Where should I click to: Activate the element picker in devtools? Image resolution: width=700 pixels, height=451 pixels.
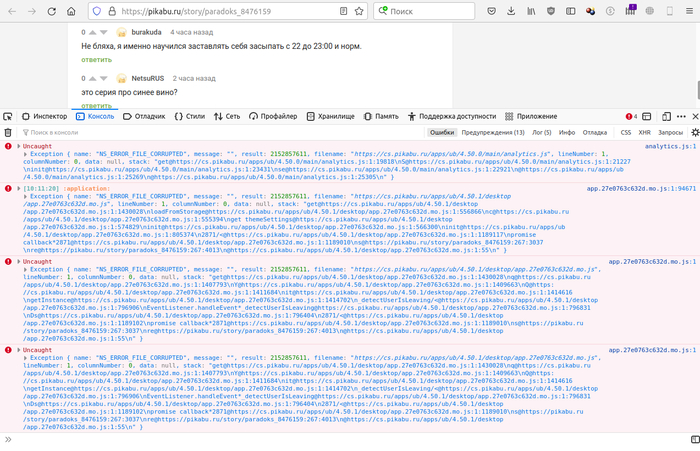click(x=8, y=116)
